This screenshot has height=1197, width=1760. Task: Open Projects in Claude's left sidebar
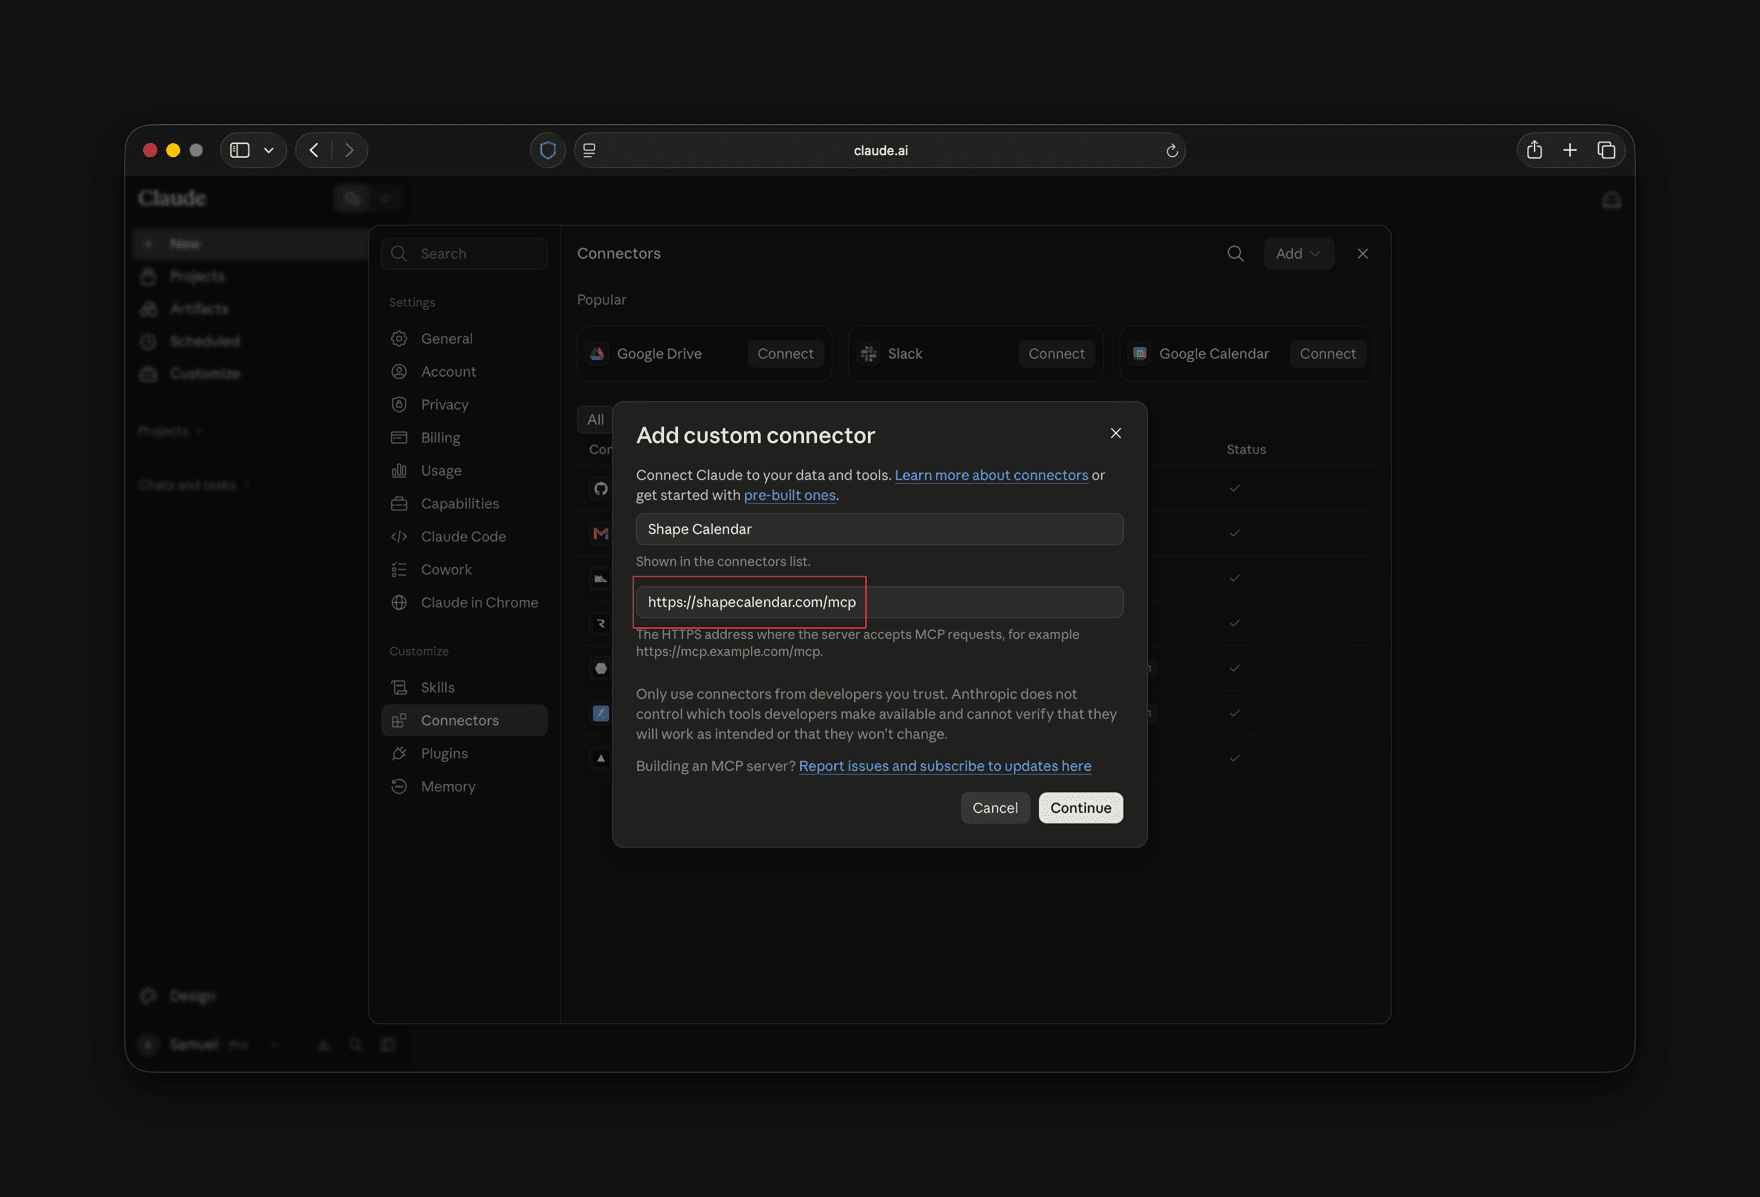coord(196,276)
